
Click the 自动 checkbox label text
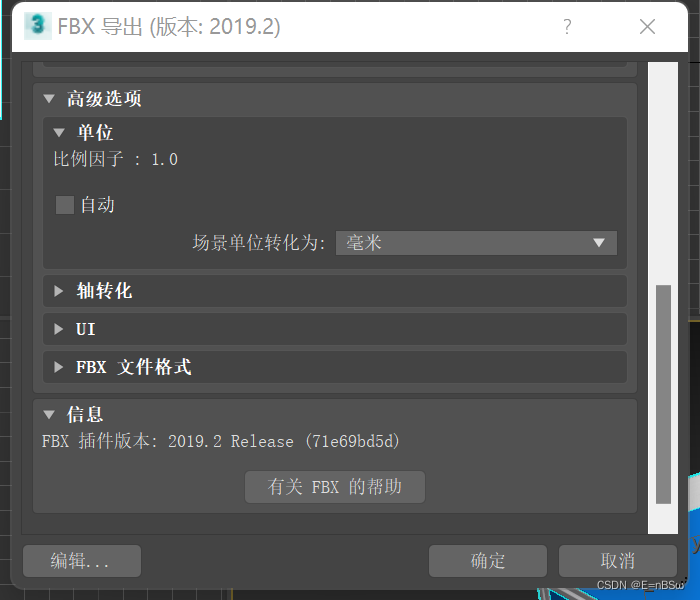click(x=98, y=205)
